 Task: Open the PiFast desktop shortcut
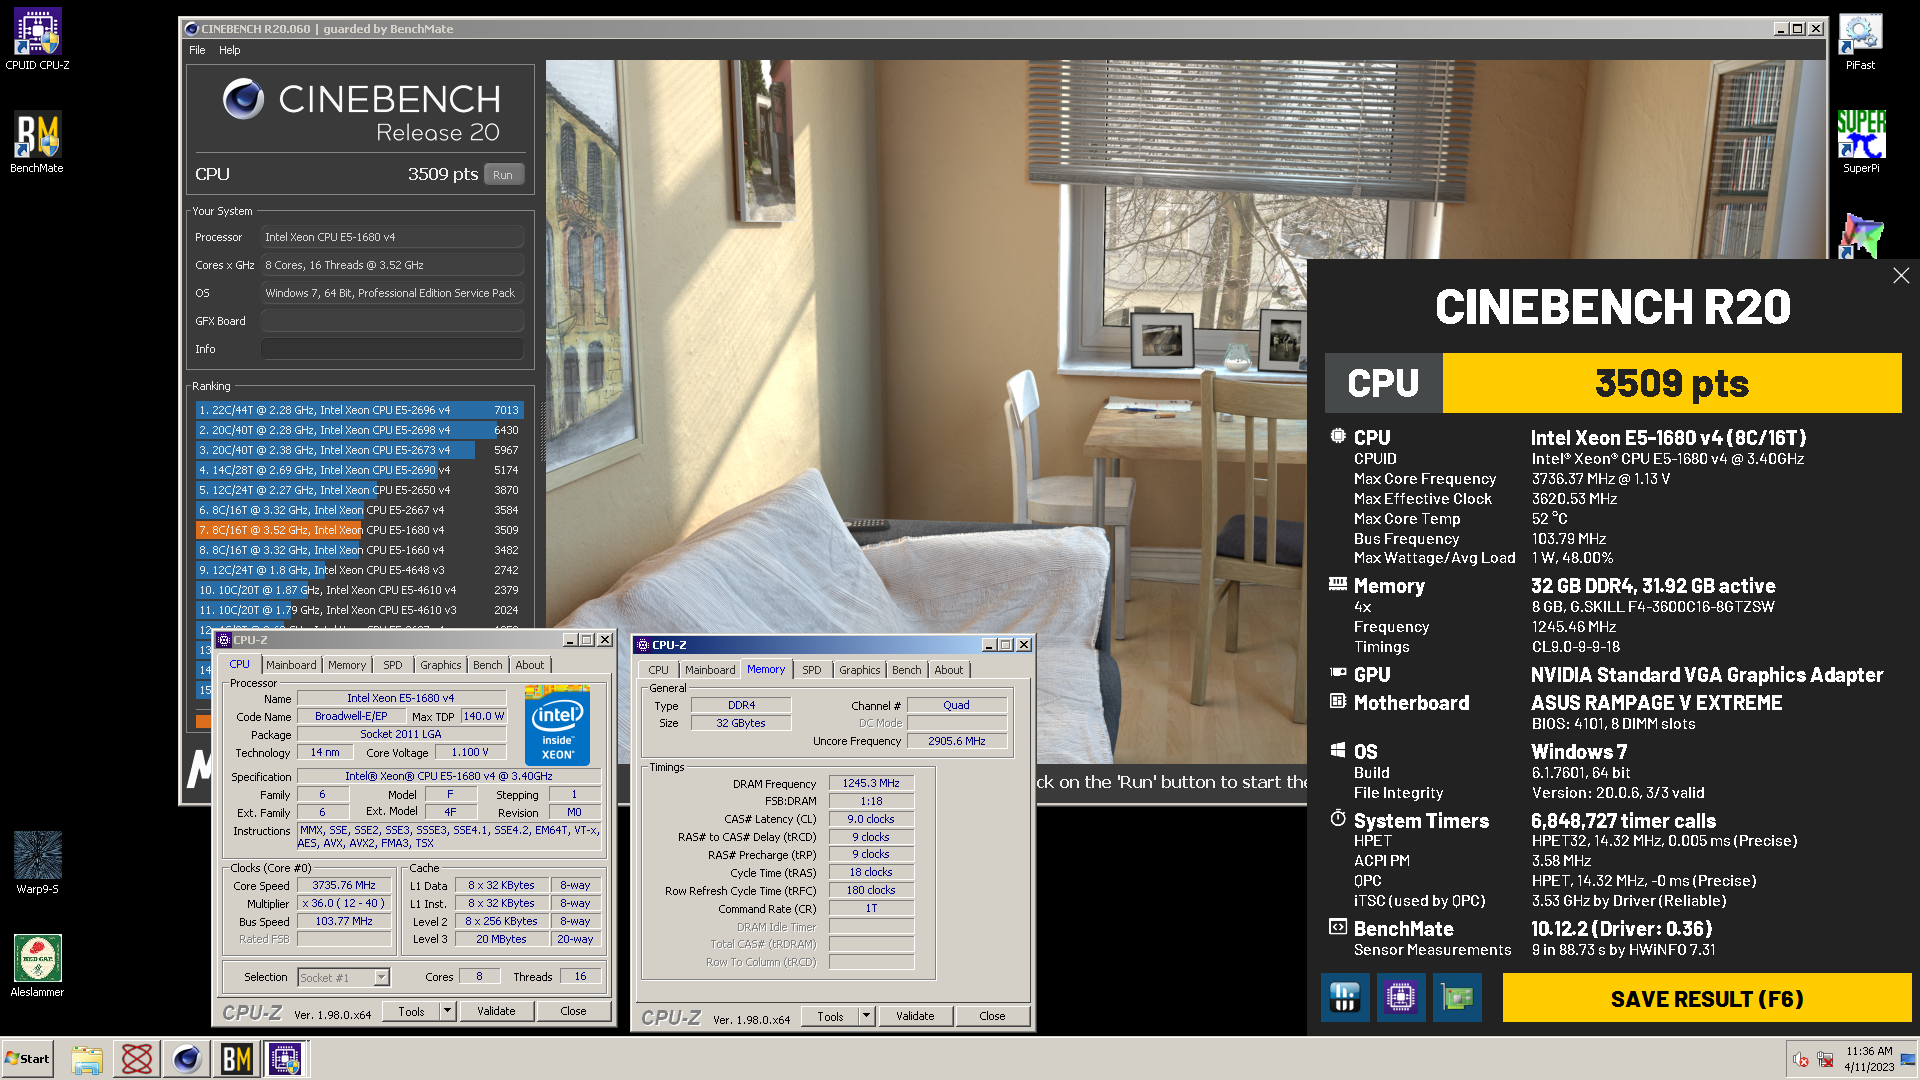1860,41
